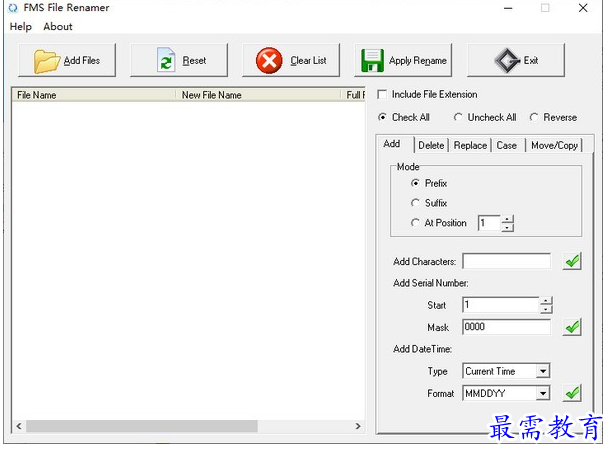
Task: Click the horizontal scrollbar thumb
Action: click(x=142, y=426)
